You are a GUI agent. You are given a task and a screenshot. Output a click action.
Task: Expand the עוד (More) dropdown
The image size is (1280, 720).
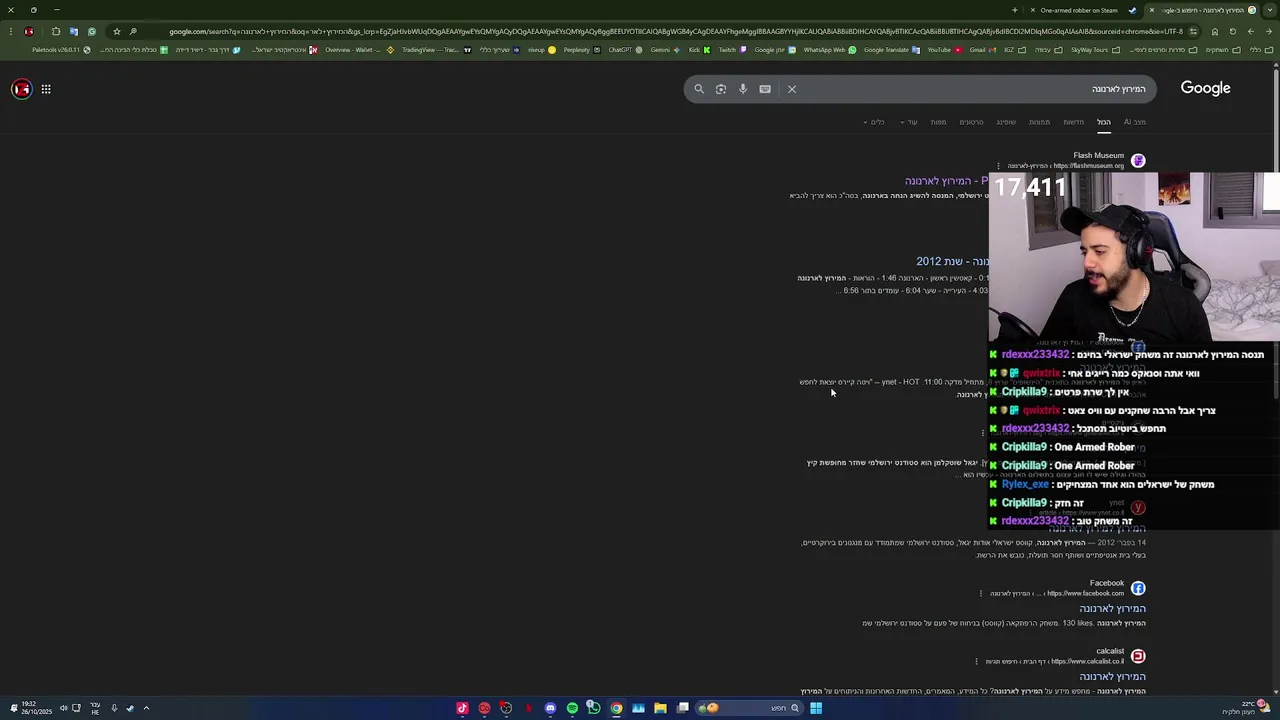909,122
